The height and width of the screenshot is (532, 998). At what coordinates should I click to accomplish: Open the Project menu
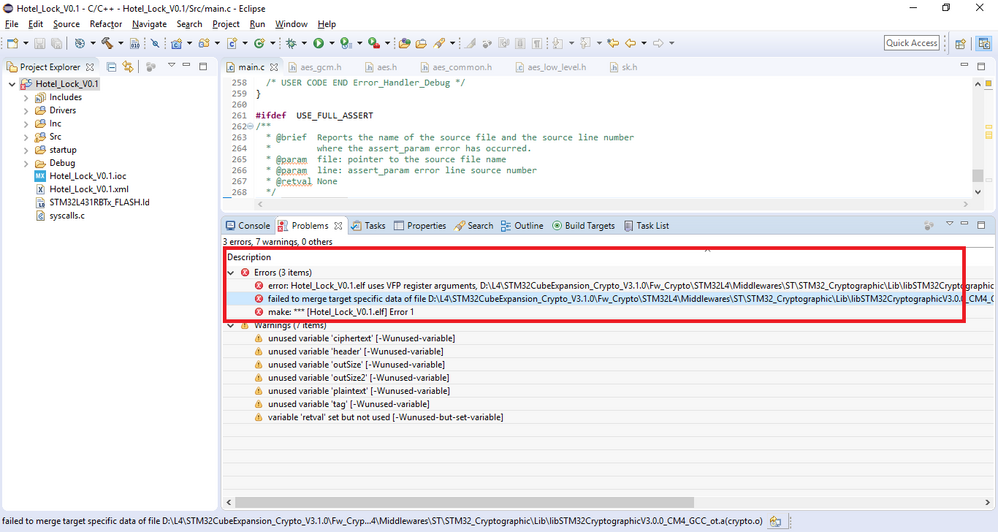tap(226, 24)
